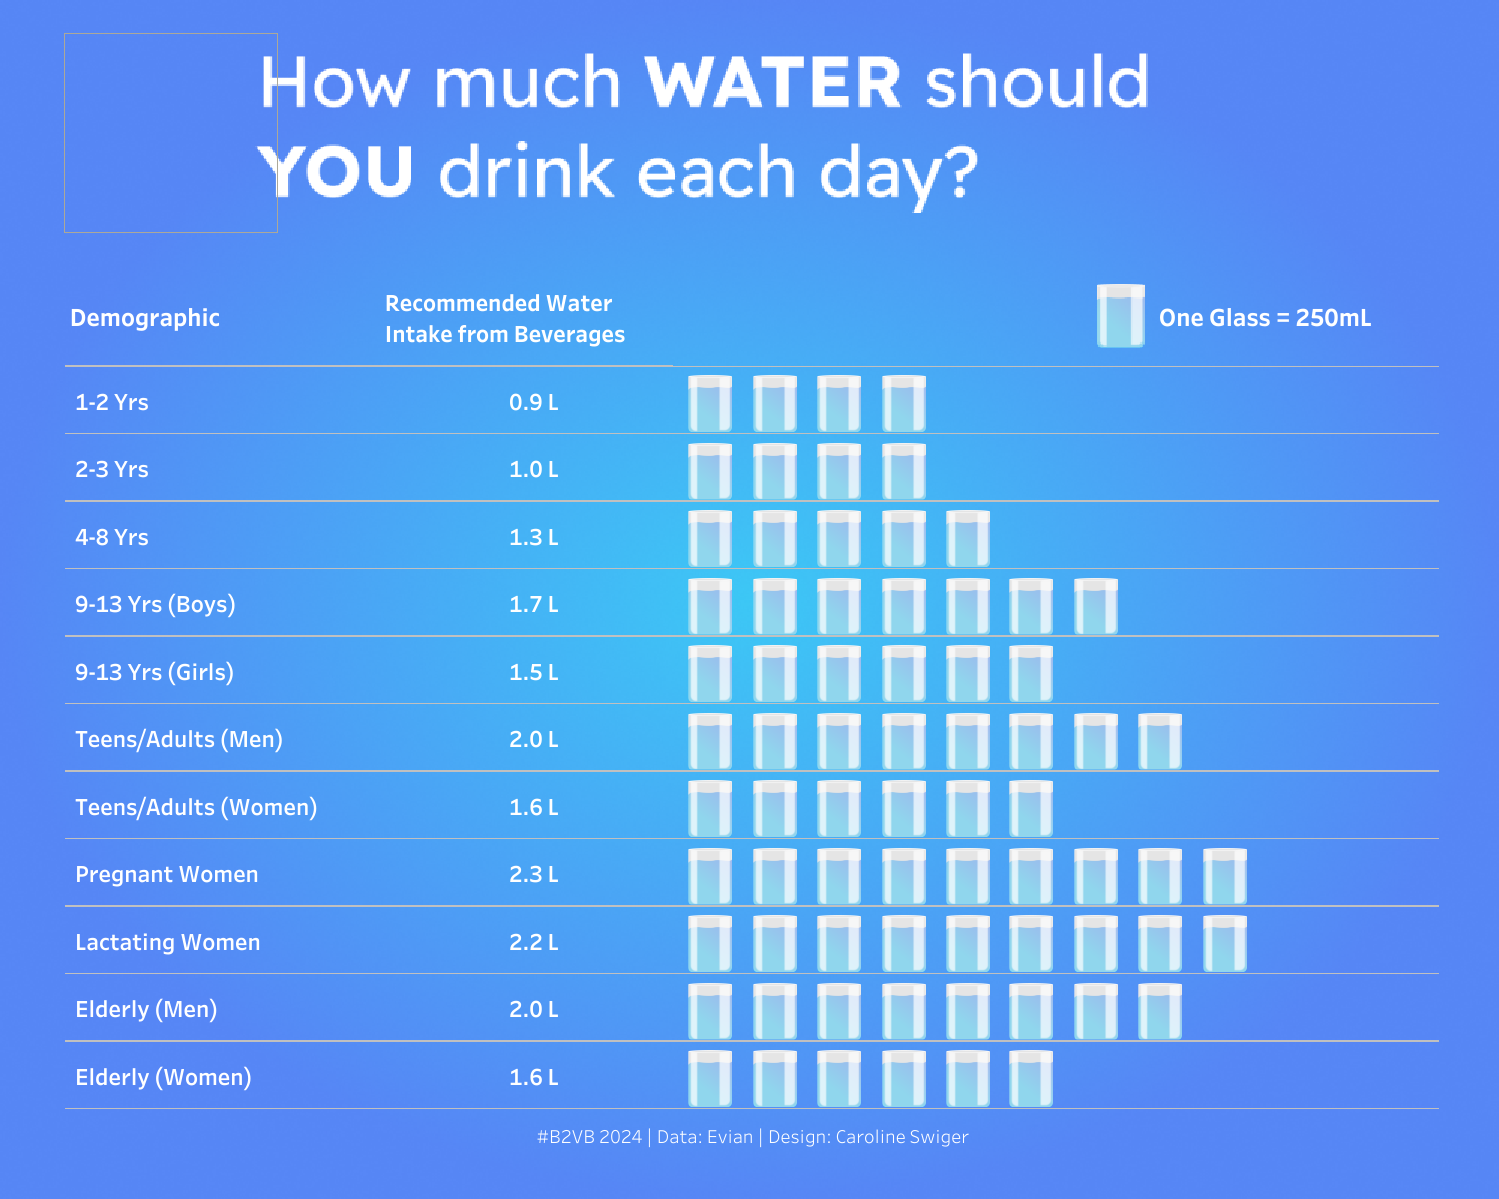Screen dimensions: 1499x1199
Task: Click the last glass in the Pregnant Women row
Action: pyautogui.click(x=1224, y=876)
